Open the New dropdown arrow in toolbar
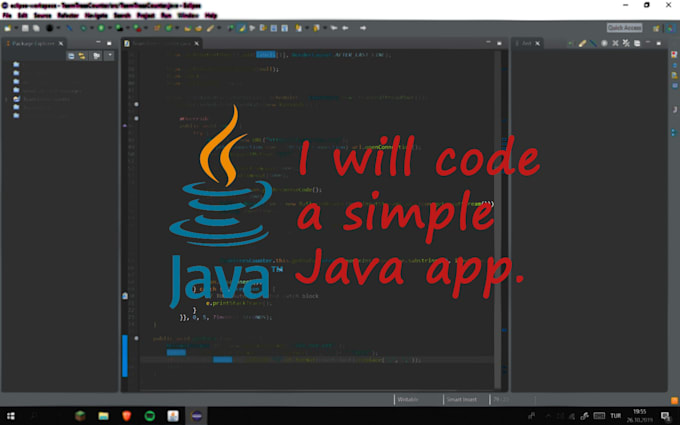This screenshot has width=680, height=425. [16, 28]
